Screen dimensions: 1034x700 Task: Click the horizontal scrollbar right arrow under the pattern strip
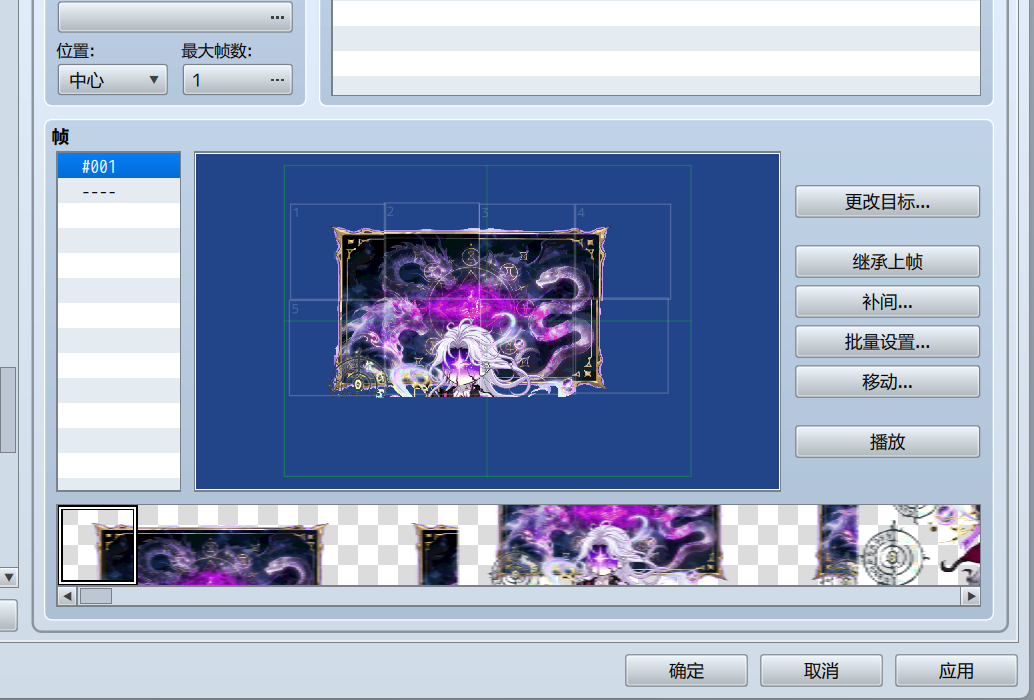[x=971, y=597]
